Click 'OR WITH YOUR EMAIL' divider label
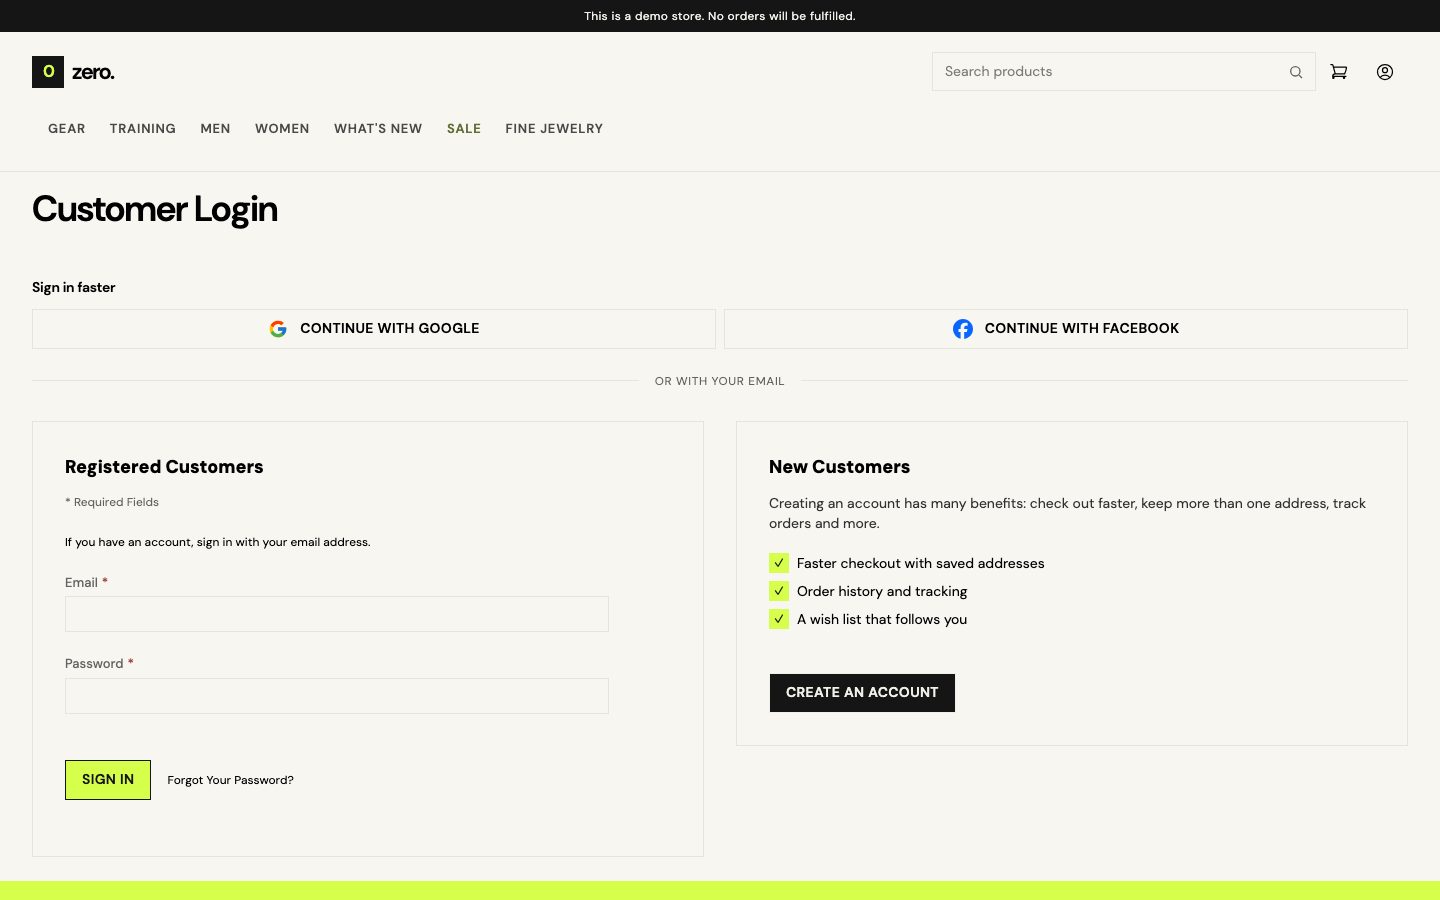Image resolution: width=1440 pixels, height=900 pixels. [720, 381]
